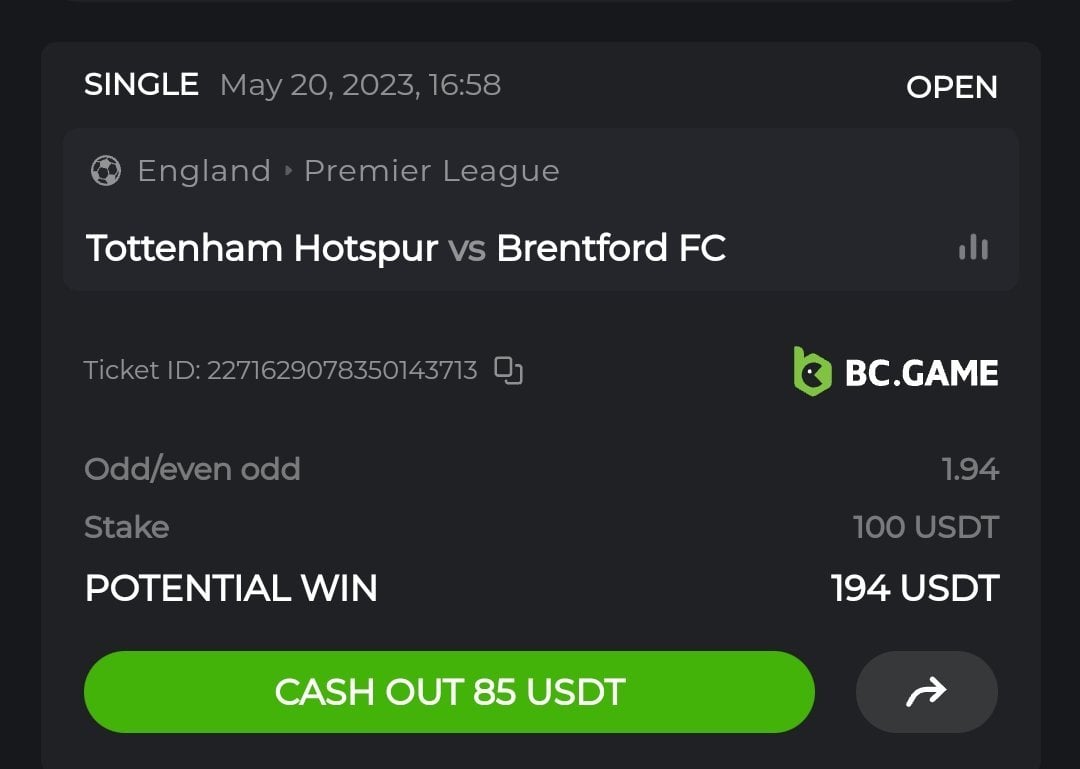Select the 1.94 odds value

pyautogui.click(x=970, y=469)
